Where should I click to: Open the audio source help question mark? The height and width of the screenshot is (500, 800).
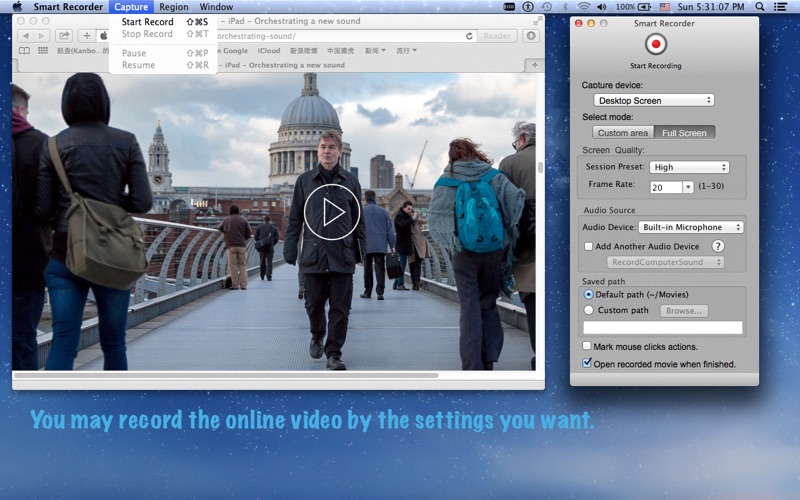(x=717, y=246)
